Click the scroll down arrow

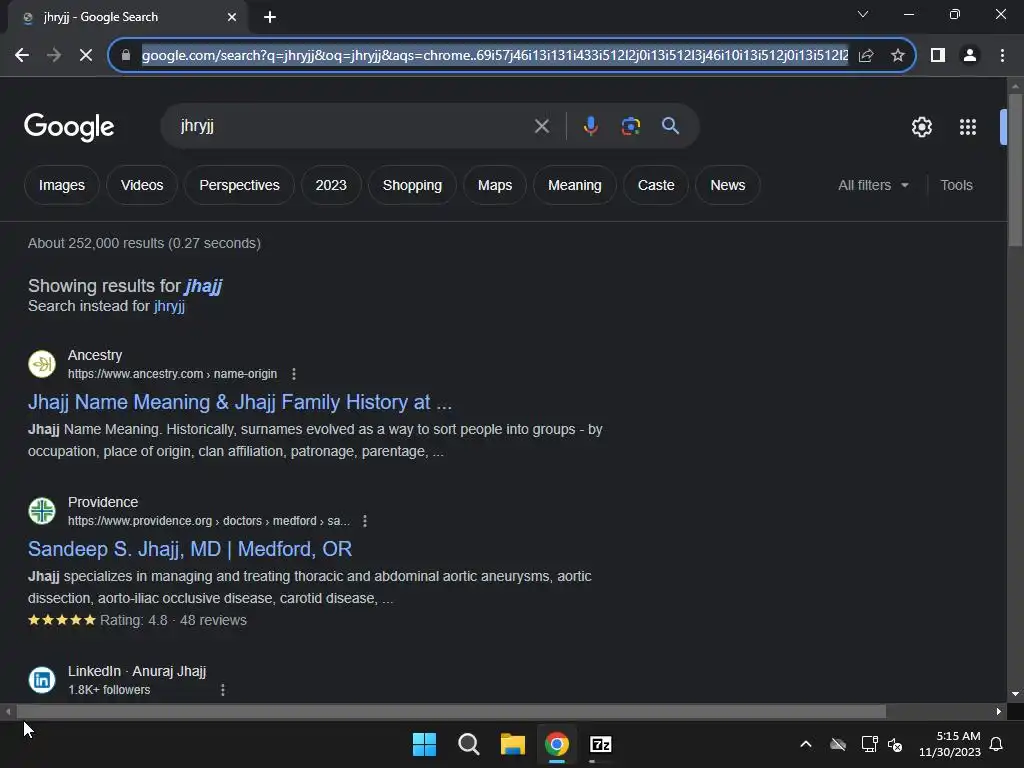pos(1015,694)
